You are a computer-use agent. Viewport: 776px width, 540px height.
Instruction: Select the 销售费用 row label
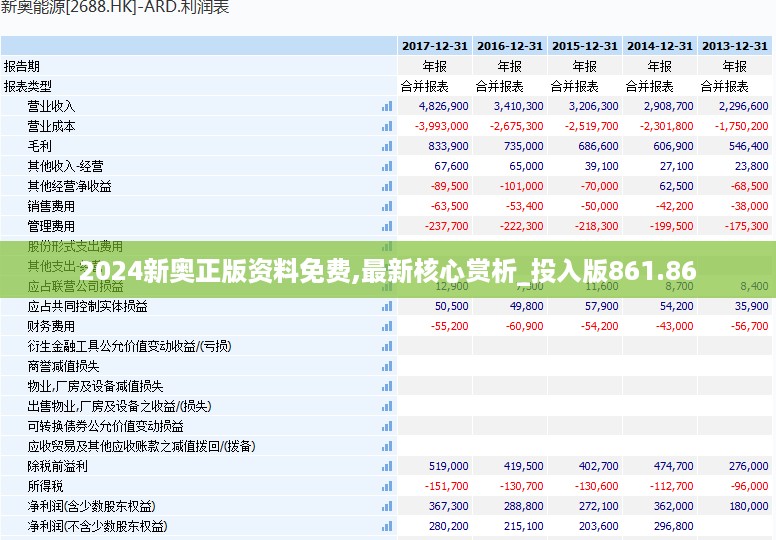tap(51, 206)
